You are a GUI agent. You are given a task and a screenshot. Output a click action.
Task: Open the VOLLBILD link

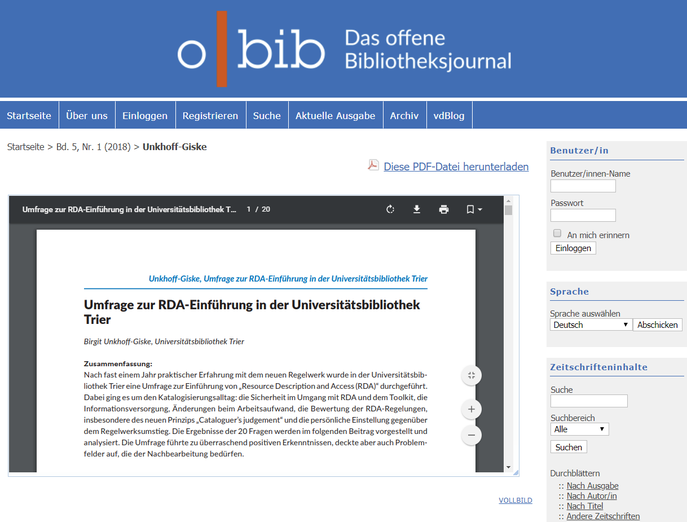pyautogui.click(x=515, y=500)
